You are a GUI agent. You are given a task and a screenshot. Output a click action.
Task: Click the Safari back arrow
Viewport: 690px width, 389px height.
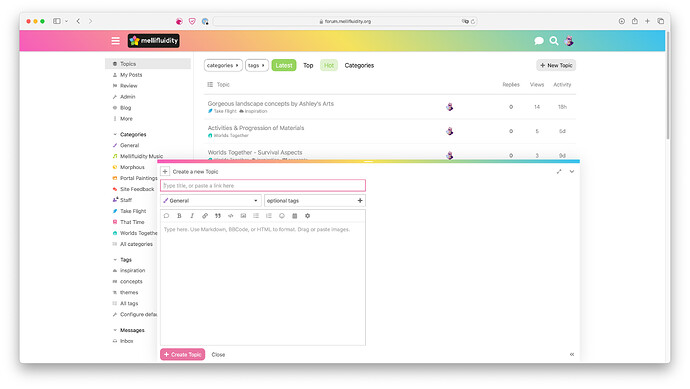click(78, 21)
